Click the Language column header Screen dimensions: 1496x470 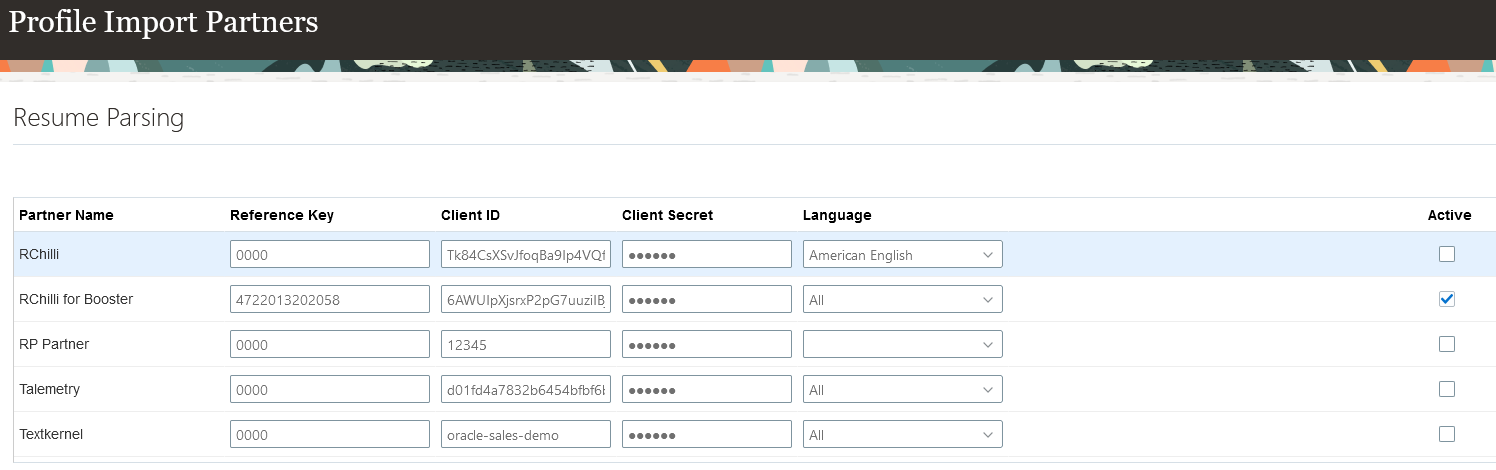837,215
